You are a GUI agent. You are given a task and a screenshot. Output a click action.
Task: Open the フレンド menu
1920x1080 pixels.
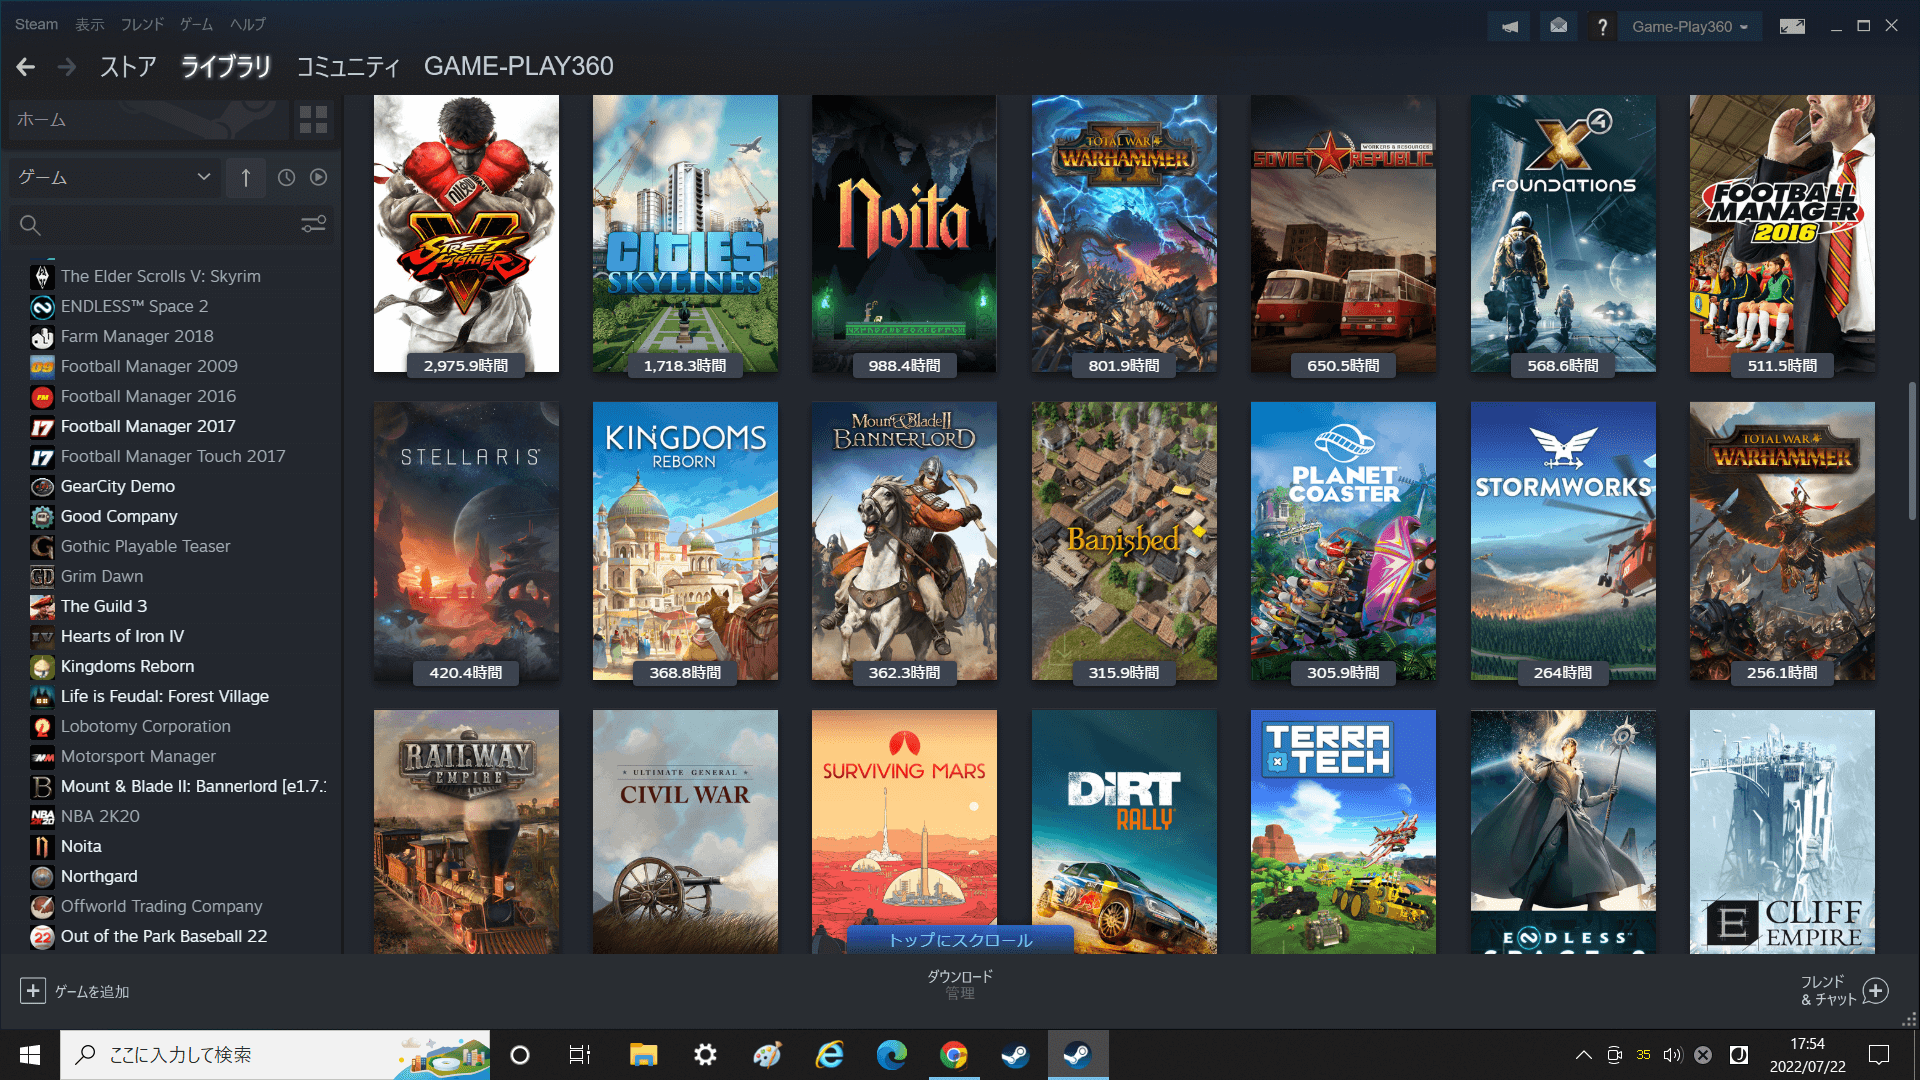click(x=141, y=24)
